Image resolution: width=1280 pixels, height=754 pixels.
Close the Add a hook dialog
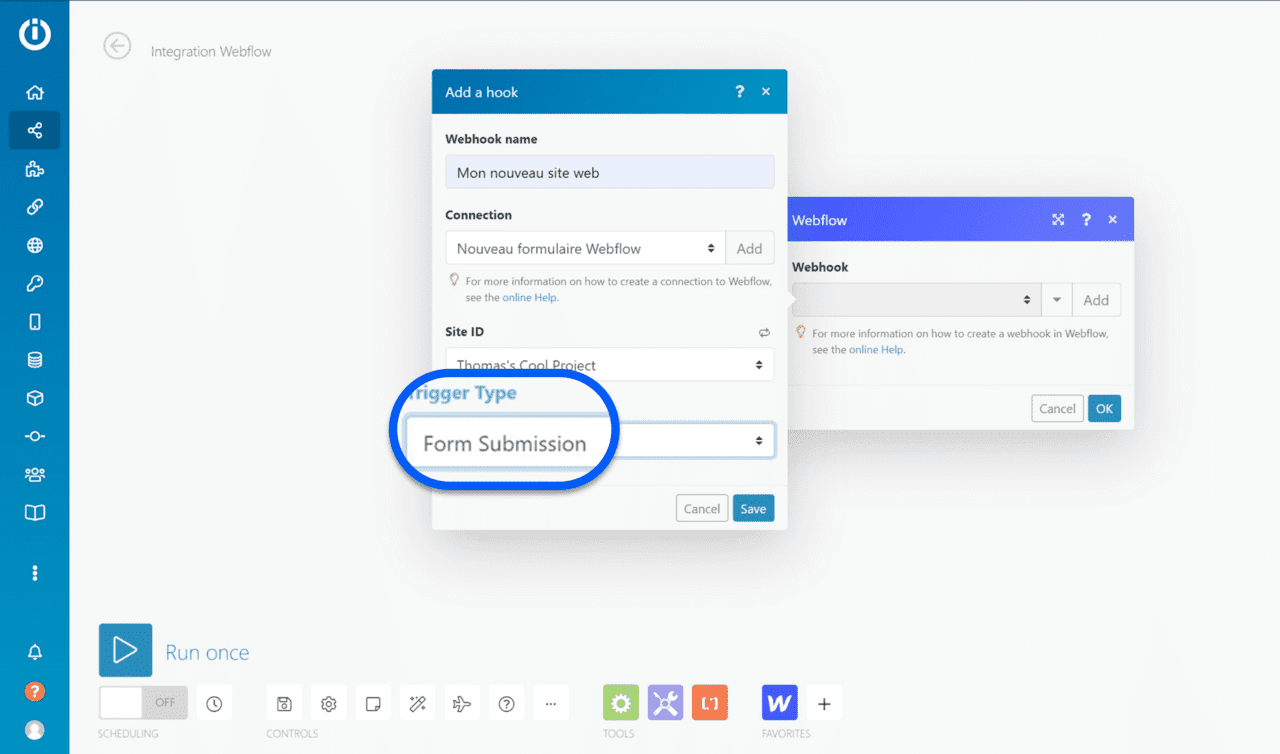766,92
